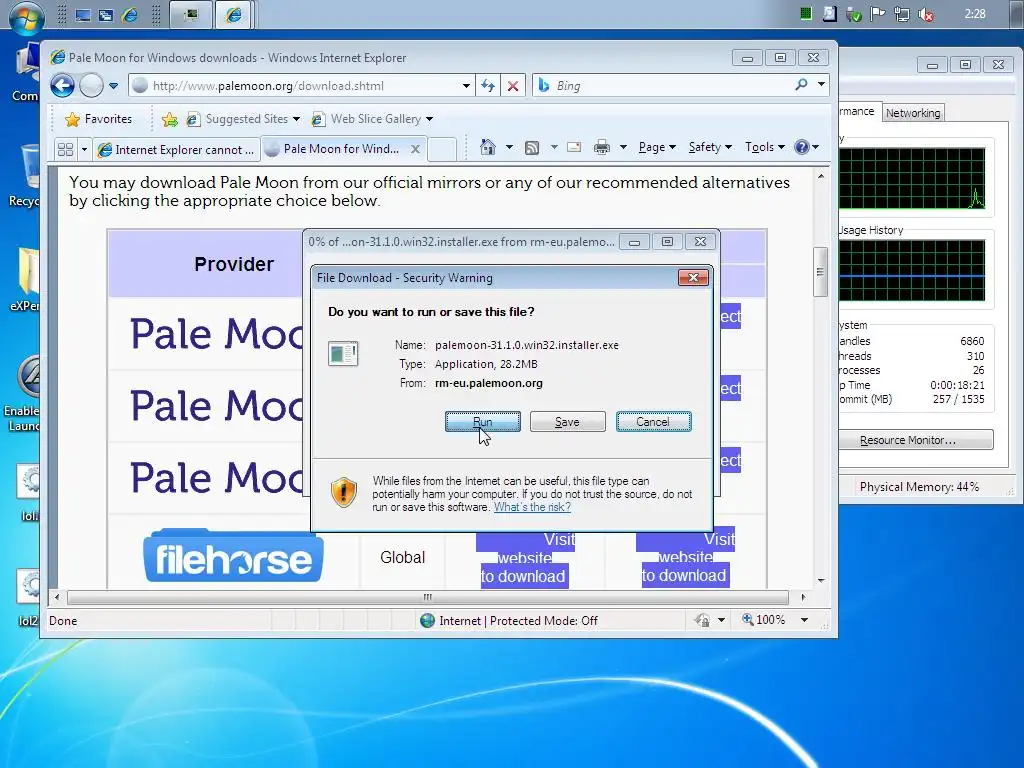The height and width of the screenshot is (768, 1024).
Task: Click the taskbar clock 2:28
Action: tap(975, 14)
